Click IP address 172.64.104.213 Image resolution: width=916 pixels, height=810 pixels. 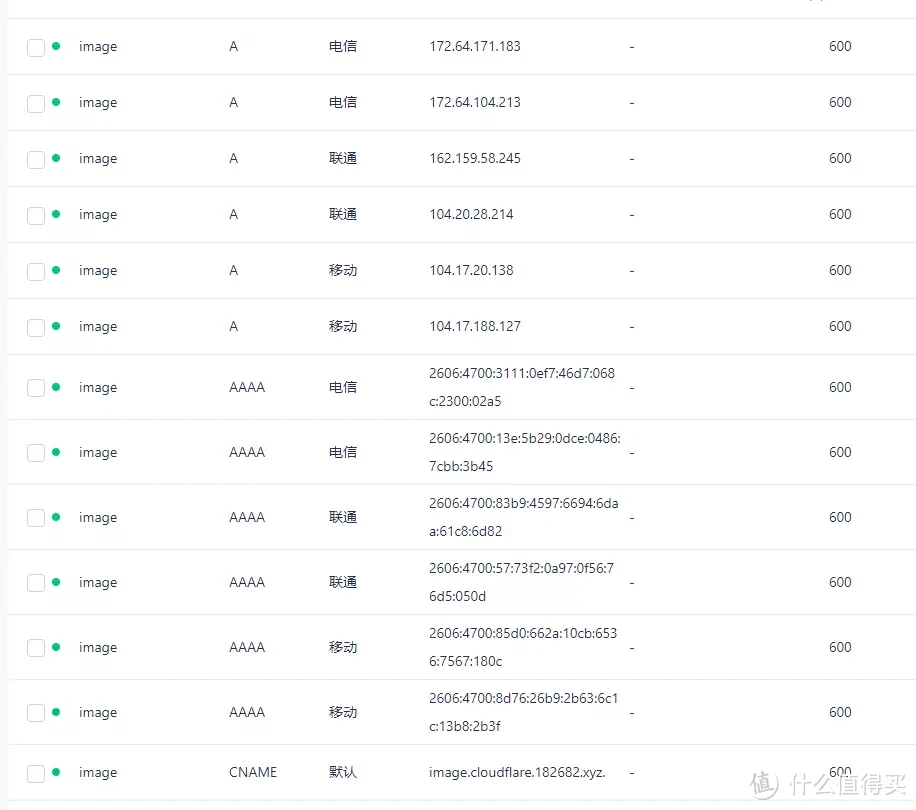tap(474, 102)
